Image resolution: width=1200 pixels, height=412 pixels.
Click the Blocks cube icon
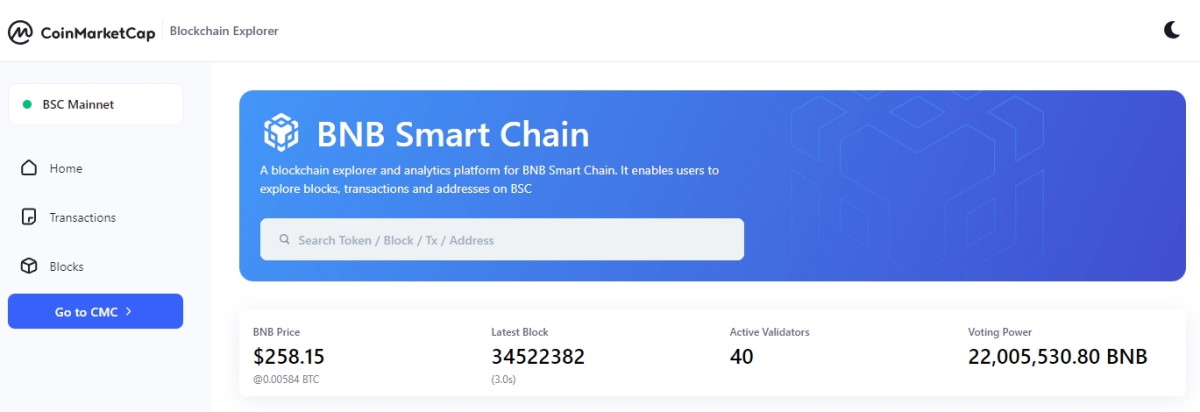[29, 267]
